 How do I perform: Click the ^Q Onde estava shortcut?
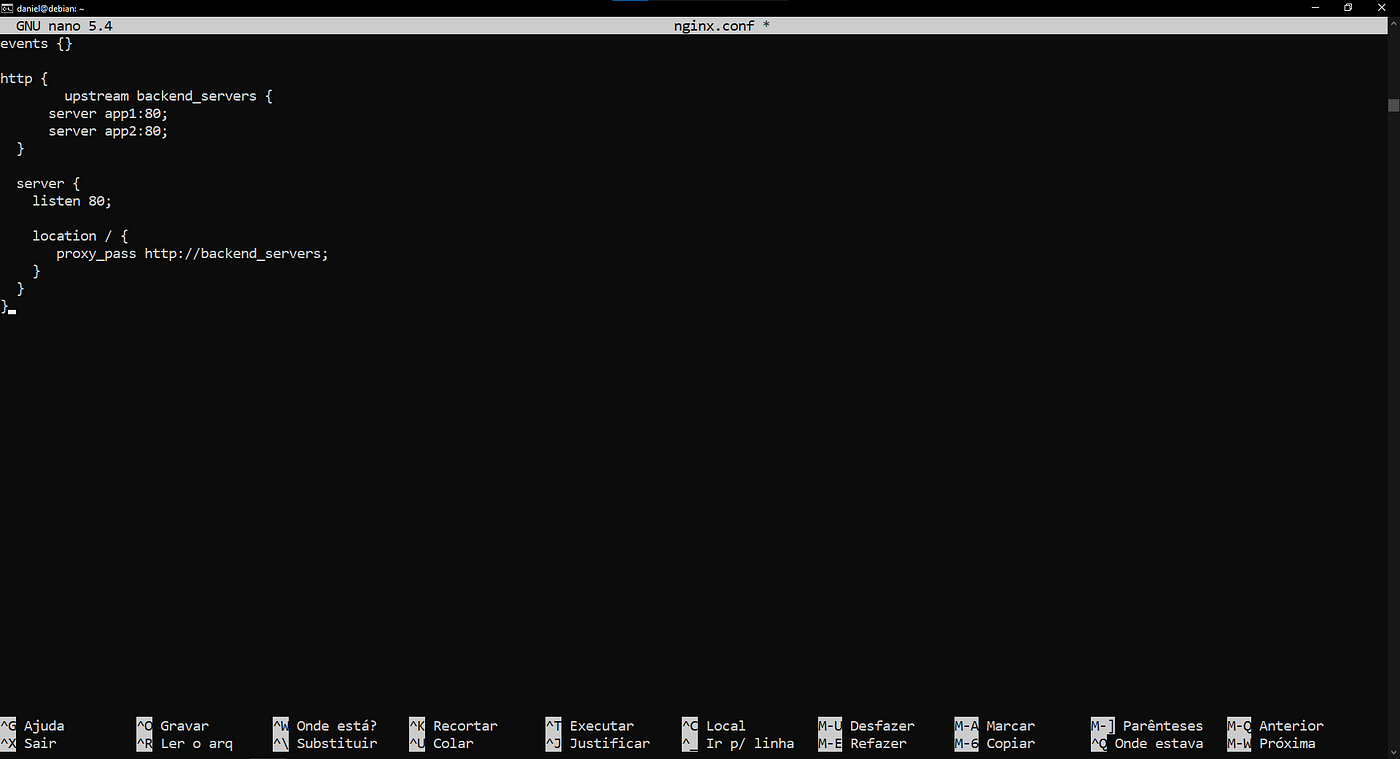coord(1147,743)
